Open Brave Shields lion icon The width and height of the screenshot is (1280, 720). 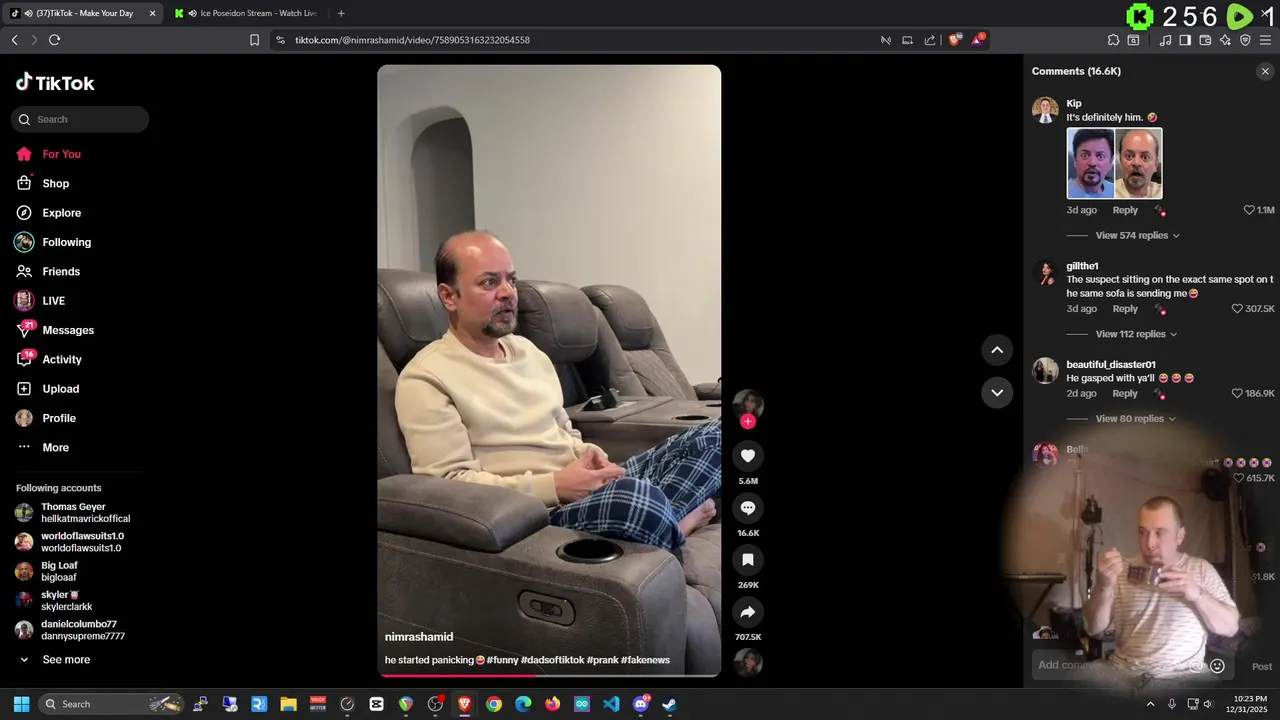click(954, 40)
